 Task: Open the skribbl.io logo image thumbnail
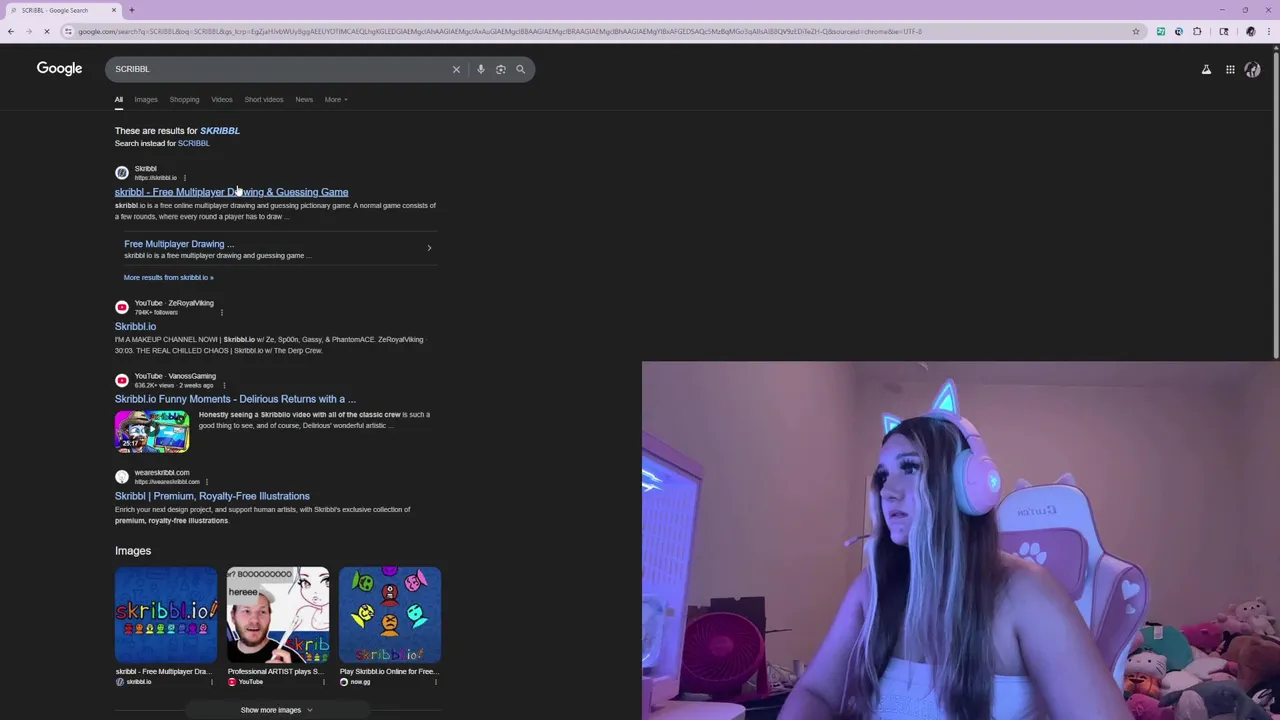(x=166, y=615)
